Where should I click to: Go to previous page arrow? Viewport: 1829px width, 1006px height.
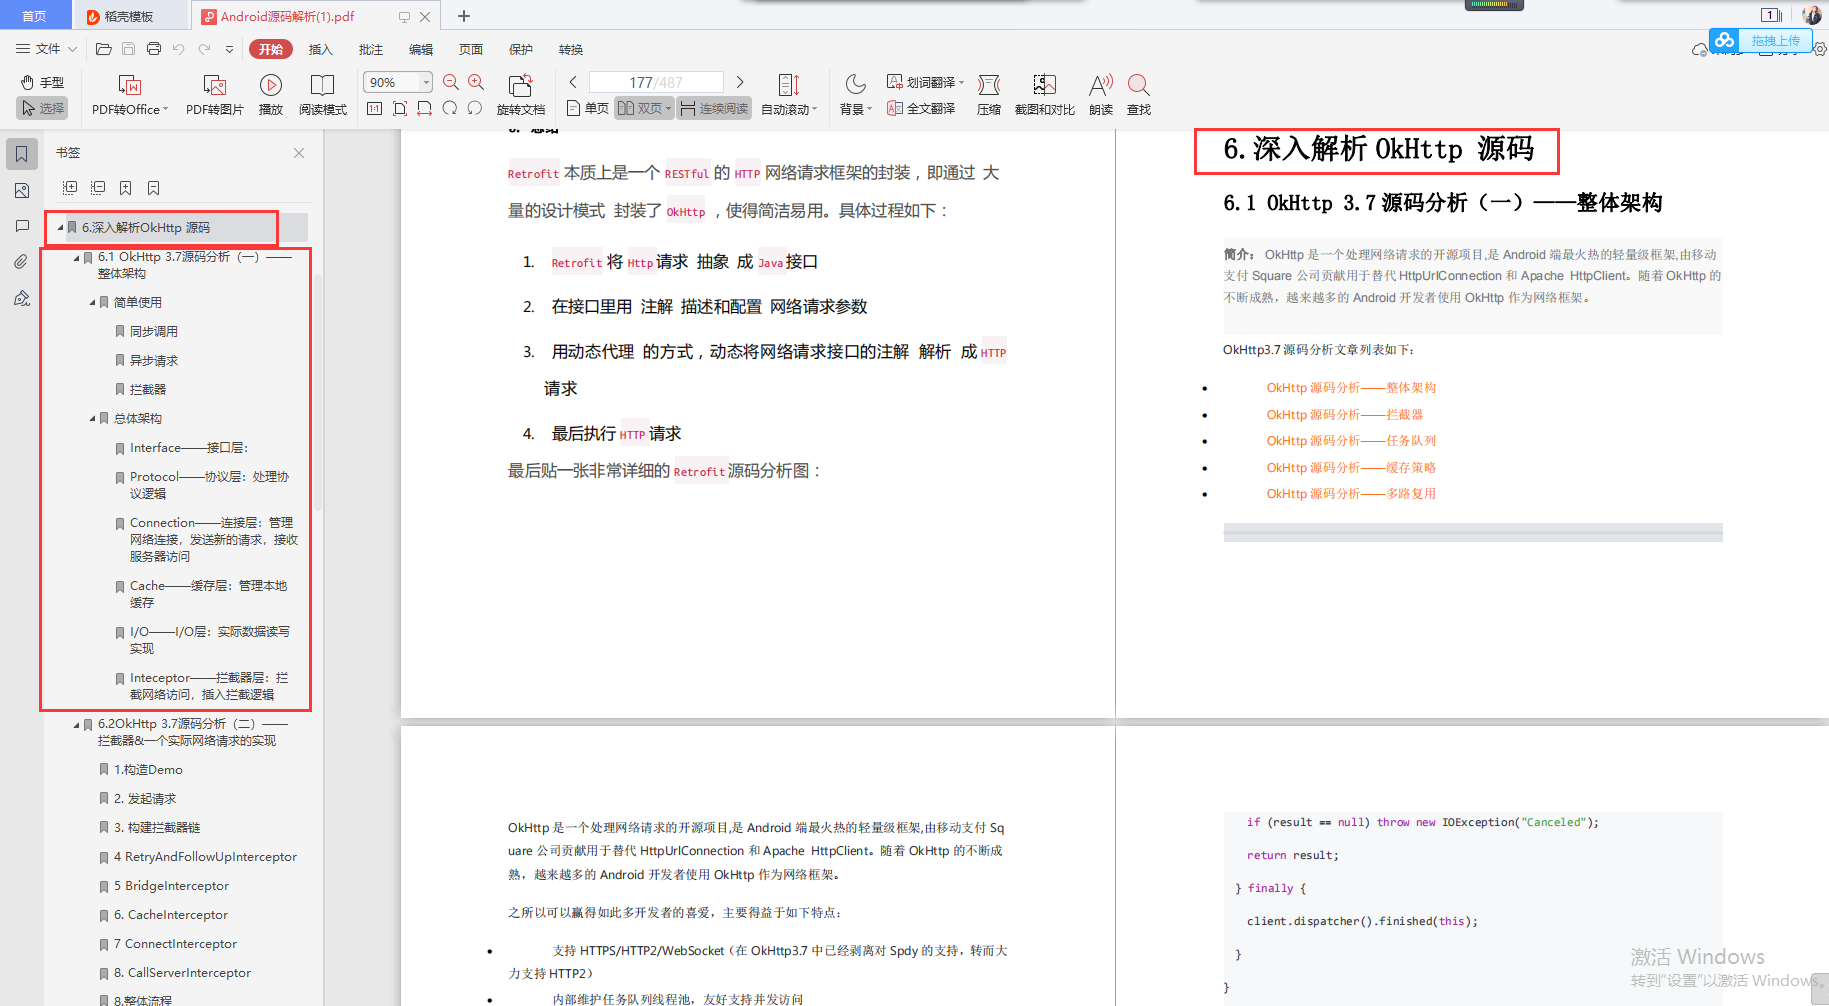tap(573, 82)
